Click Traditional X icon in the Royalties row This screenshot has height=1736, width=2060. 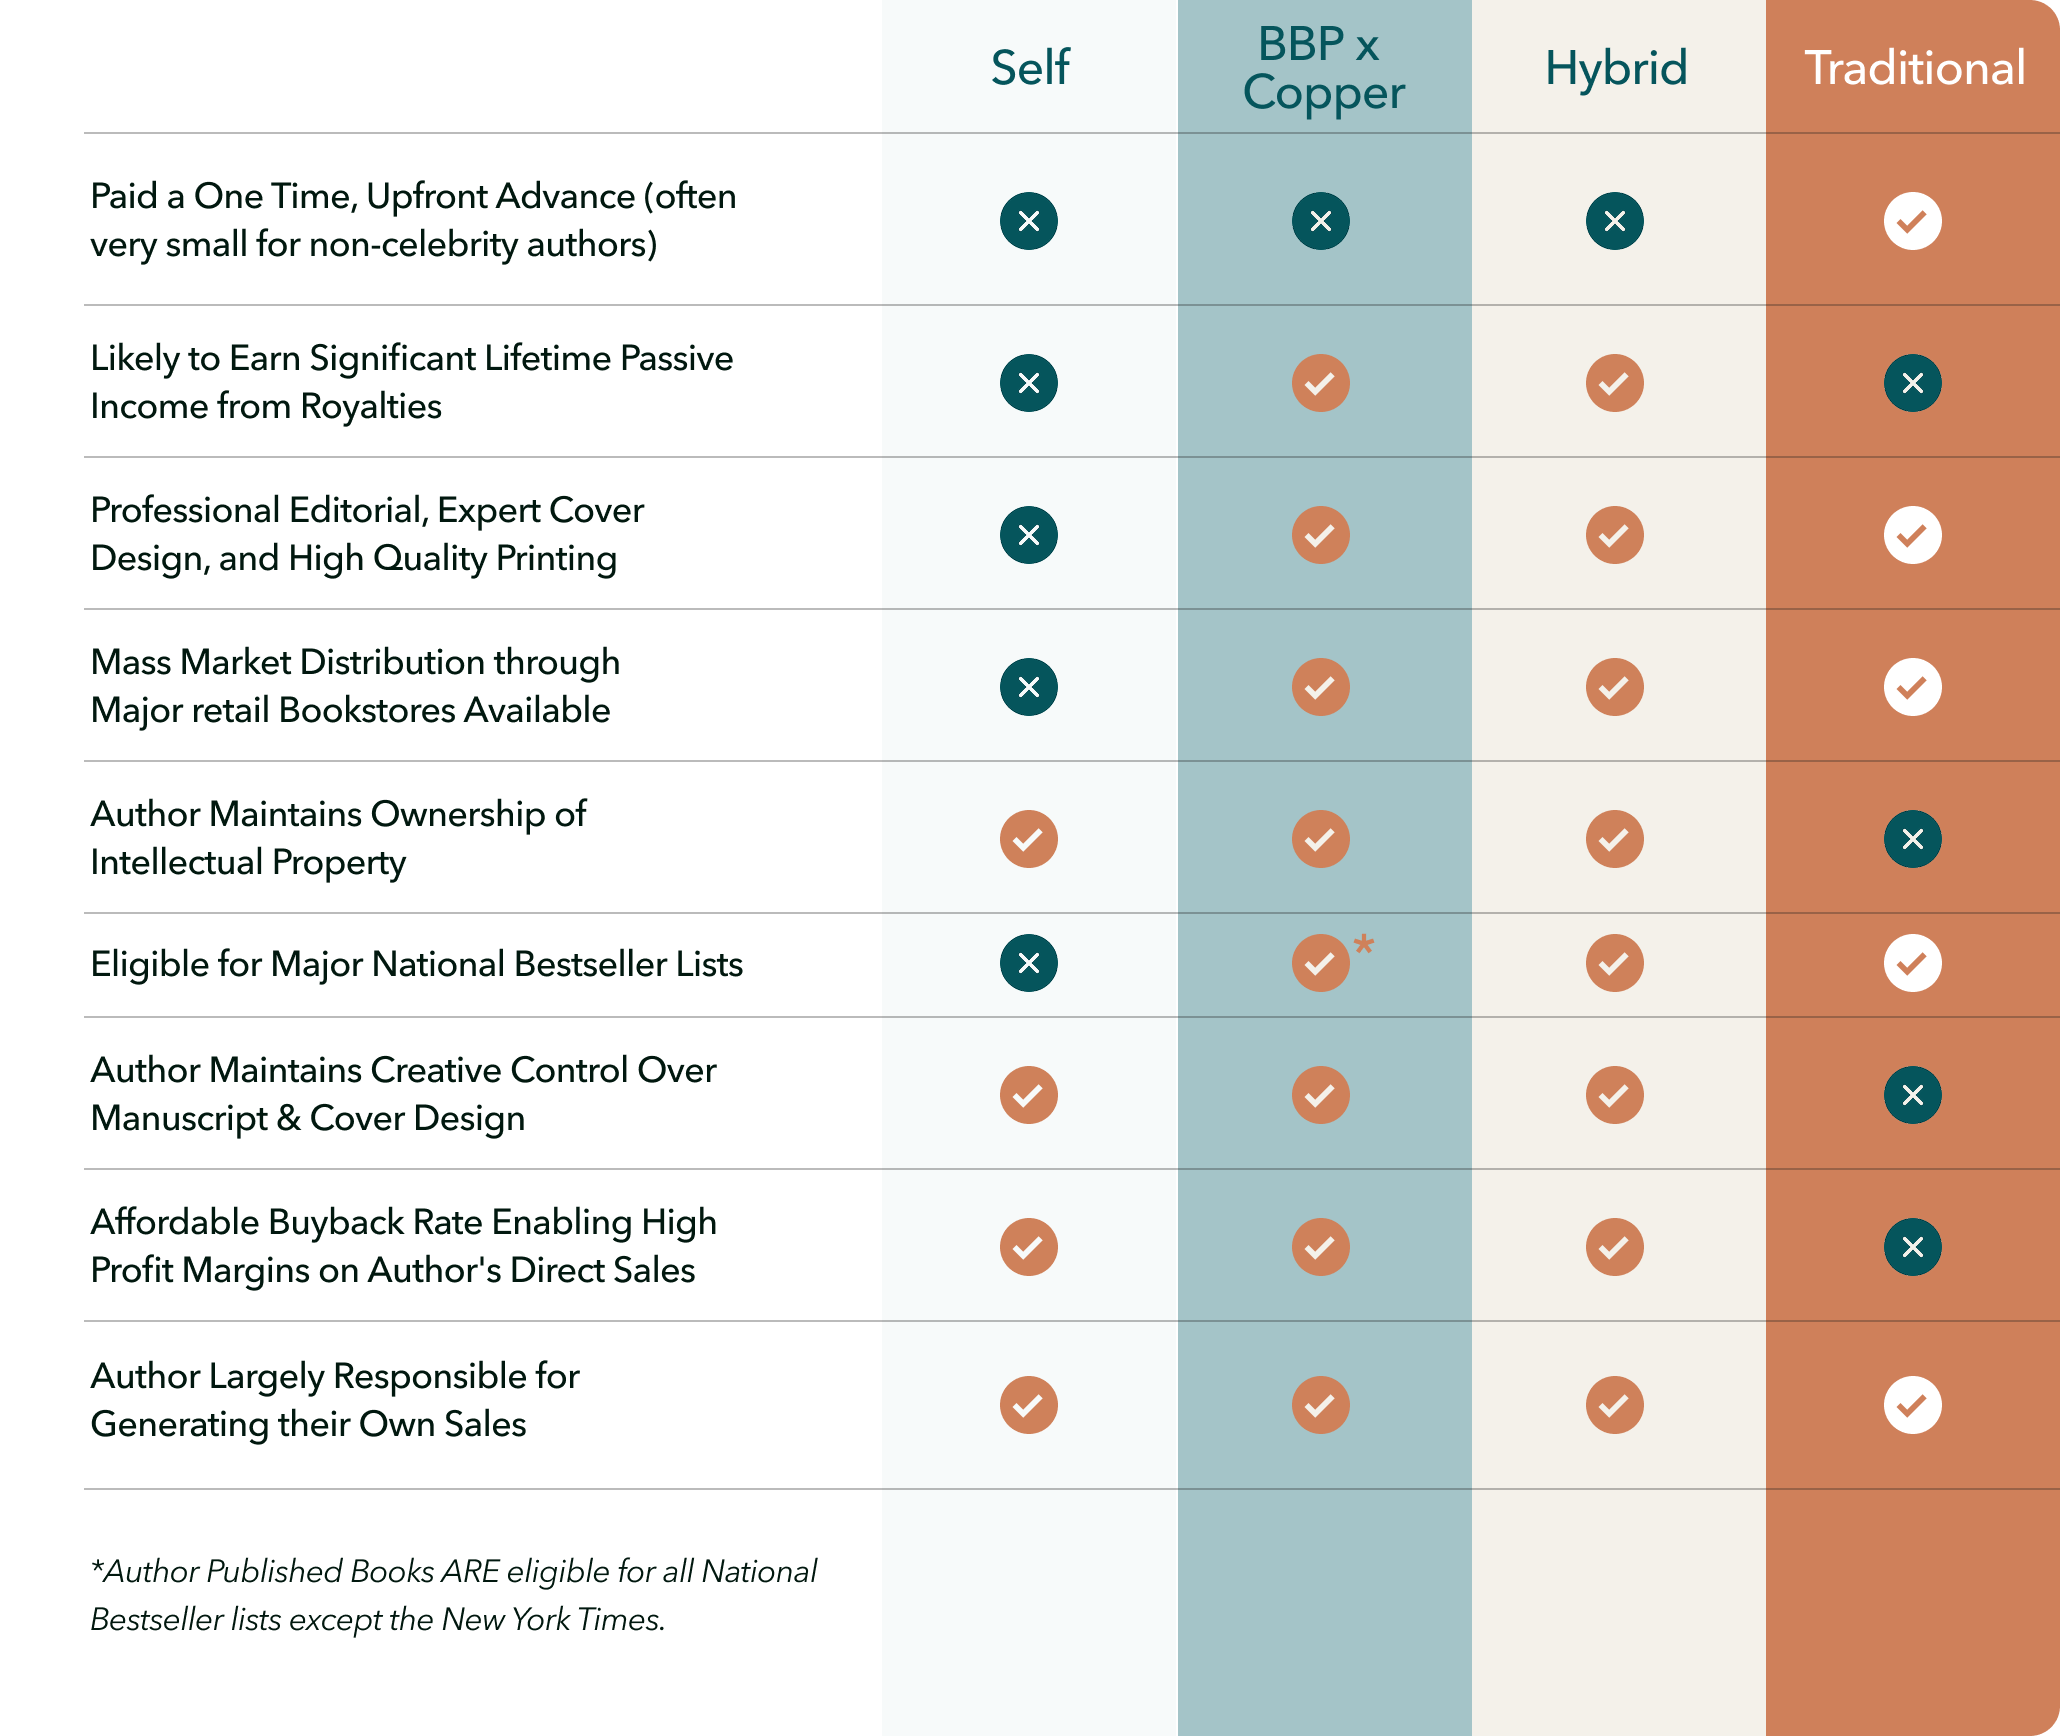tap(1912, 383)
